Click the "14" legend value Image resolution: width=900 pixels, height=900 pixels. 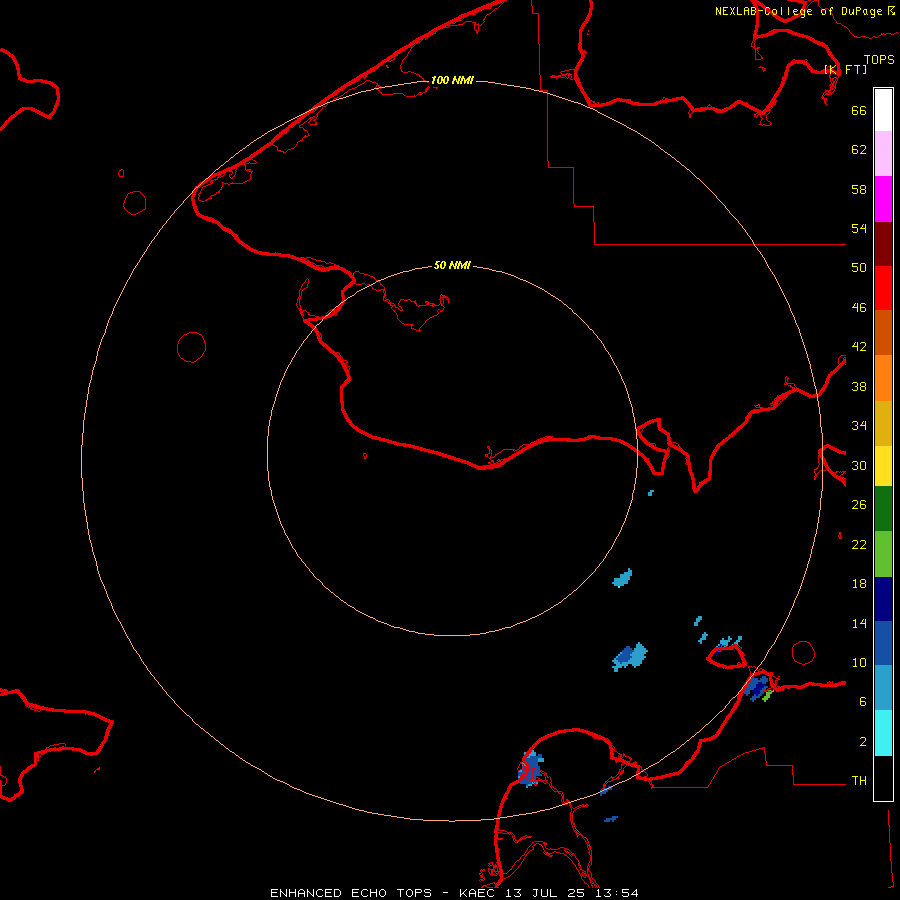(x=859, y=623)
